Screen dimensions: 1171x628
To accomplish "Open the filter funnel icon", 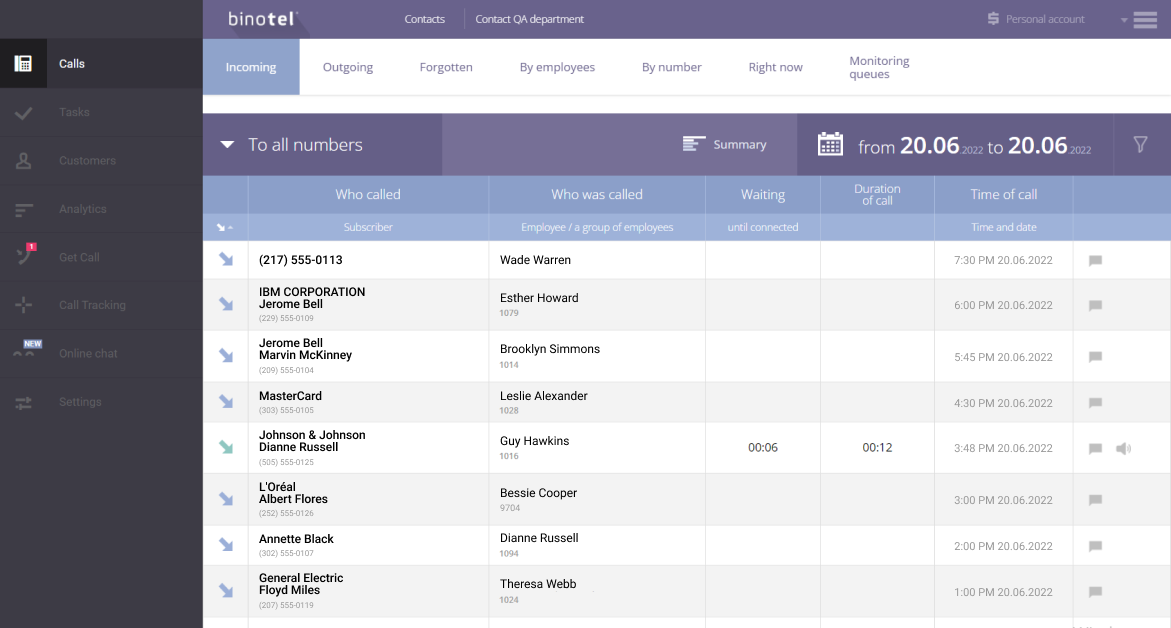I will point(1140,144).
